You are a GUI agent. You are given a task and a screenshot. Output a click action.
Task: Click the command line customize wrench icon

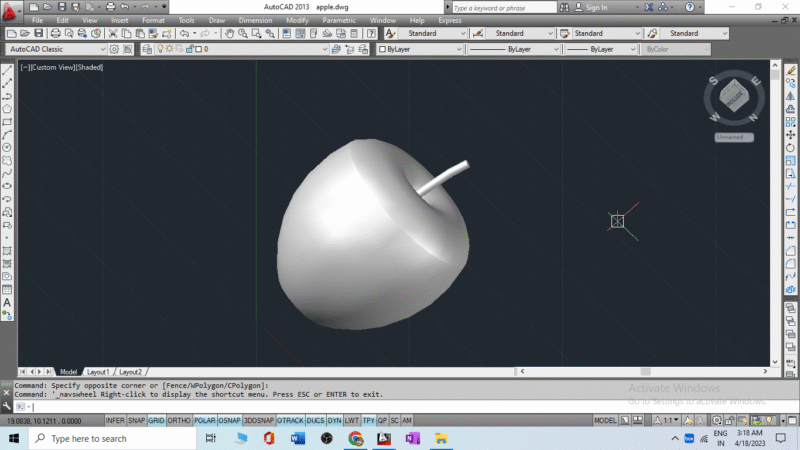(x=6, y=406)
